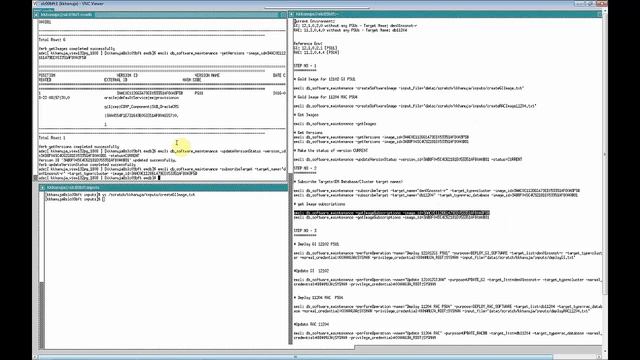
Task: Open window menu icon of right terminal
Action: 291,14
